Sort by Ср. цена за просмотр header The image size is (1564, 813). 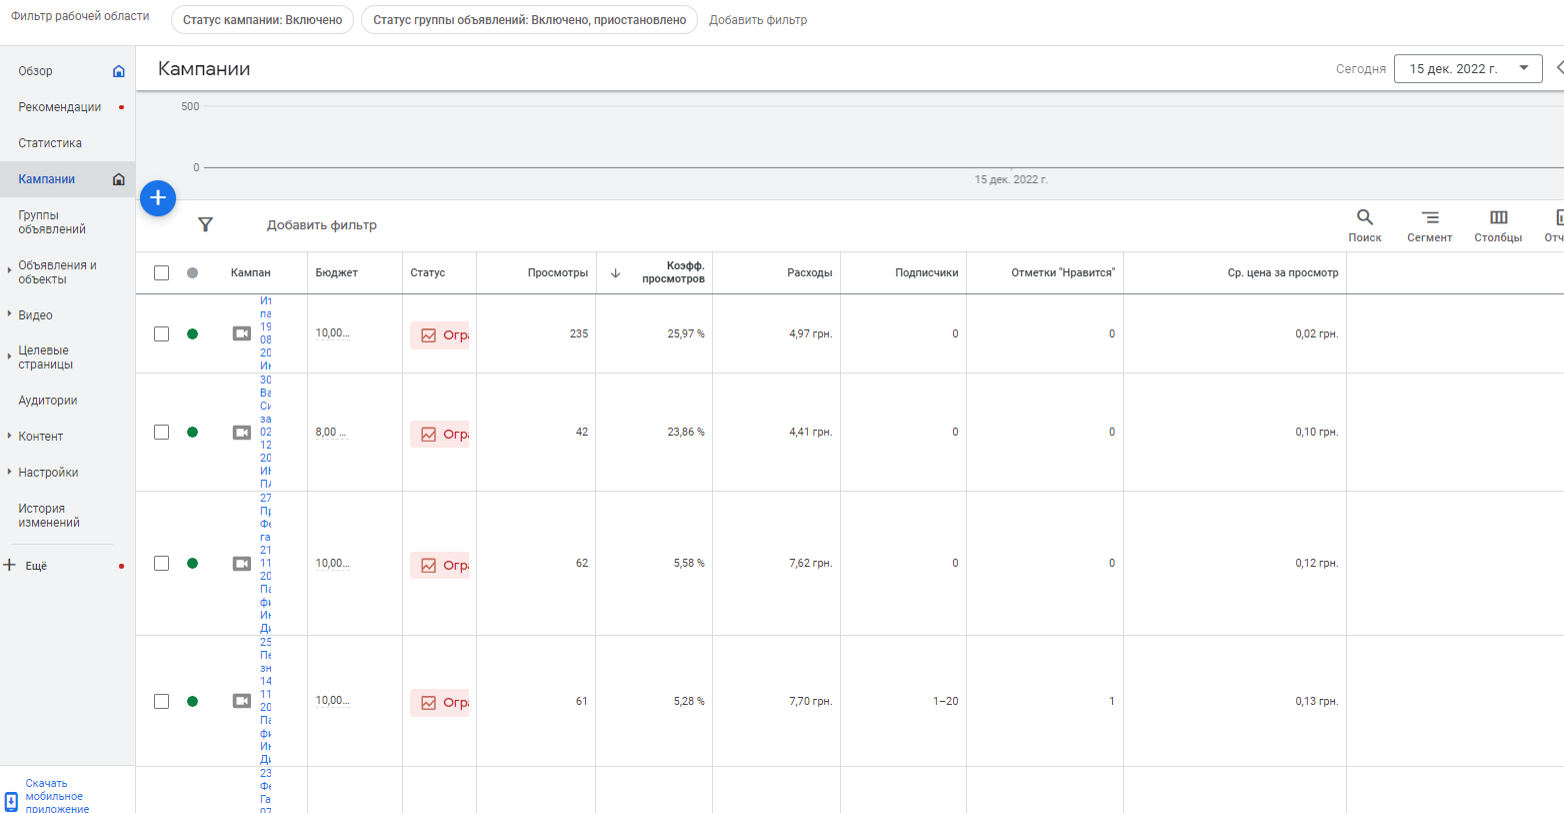point(1282,273)
